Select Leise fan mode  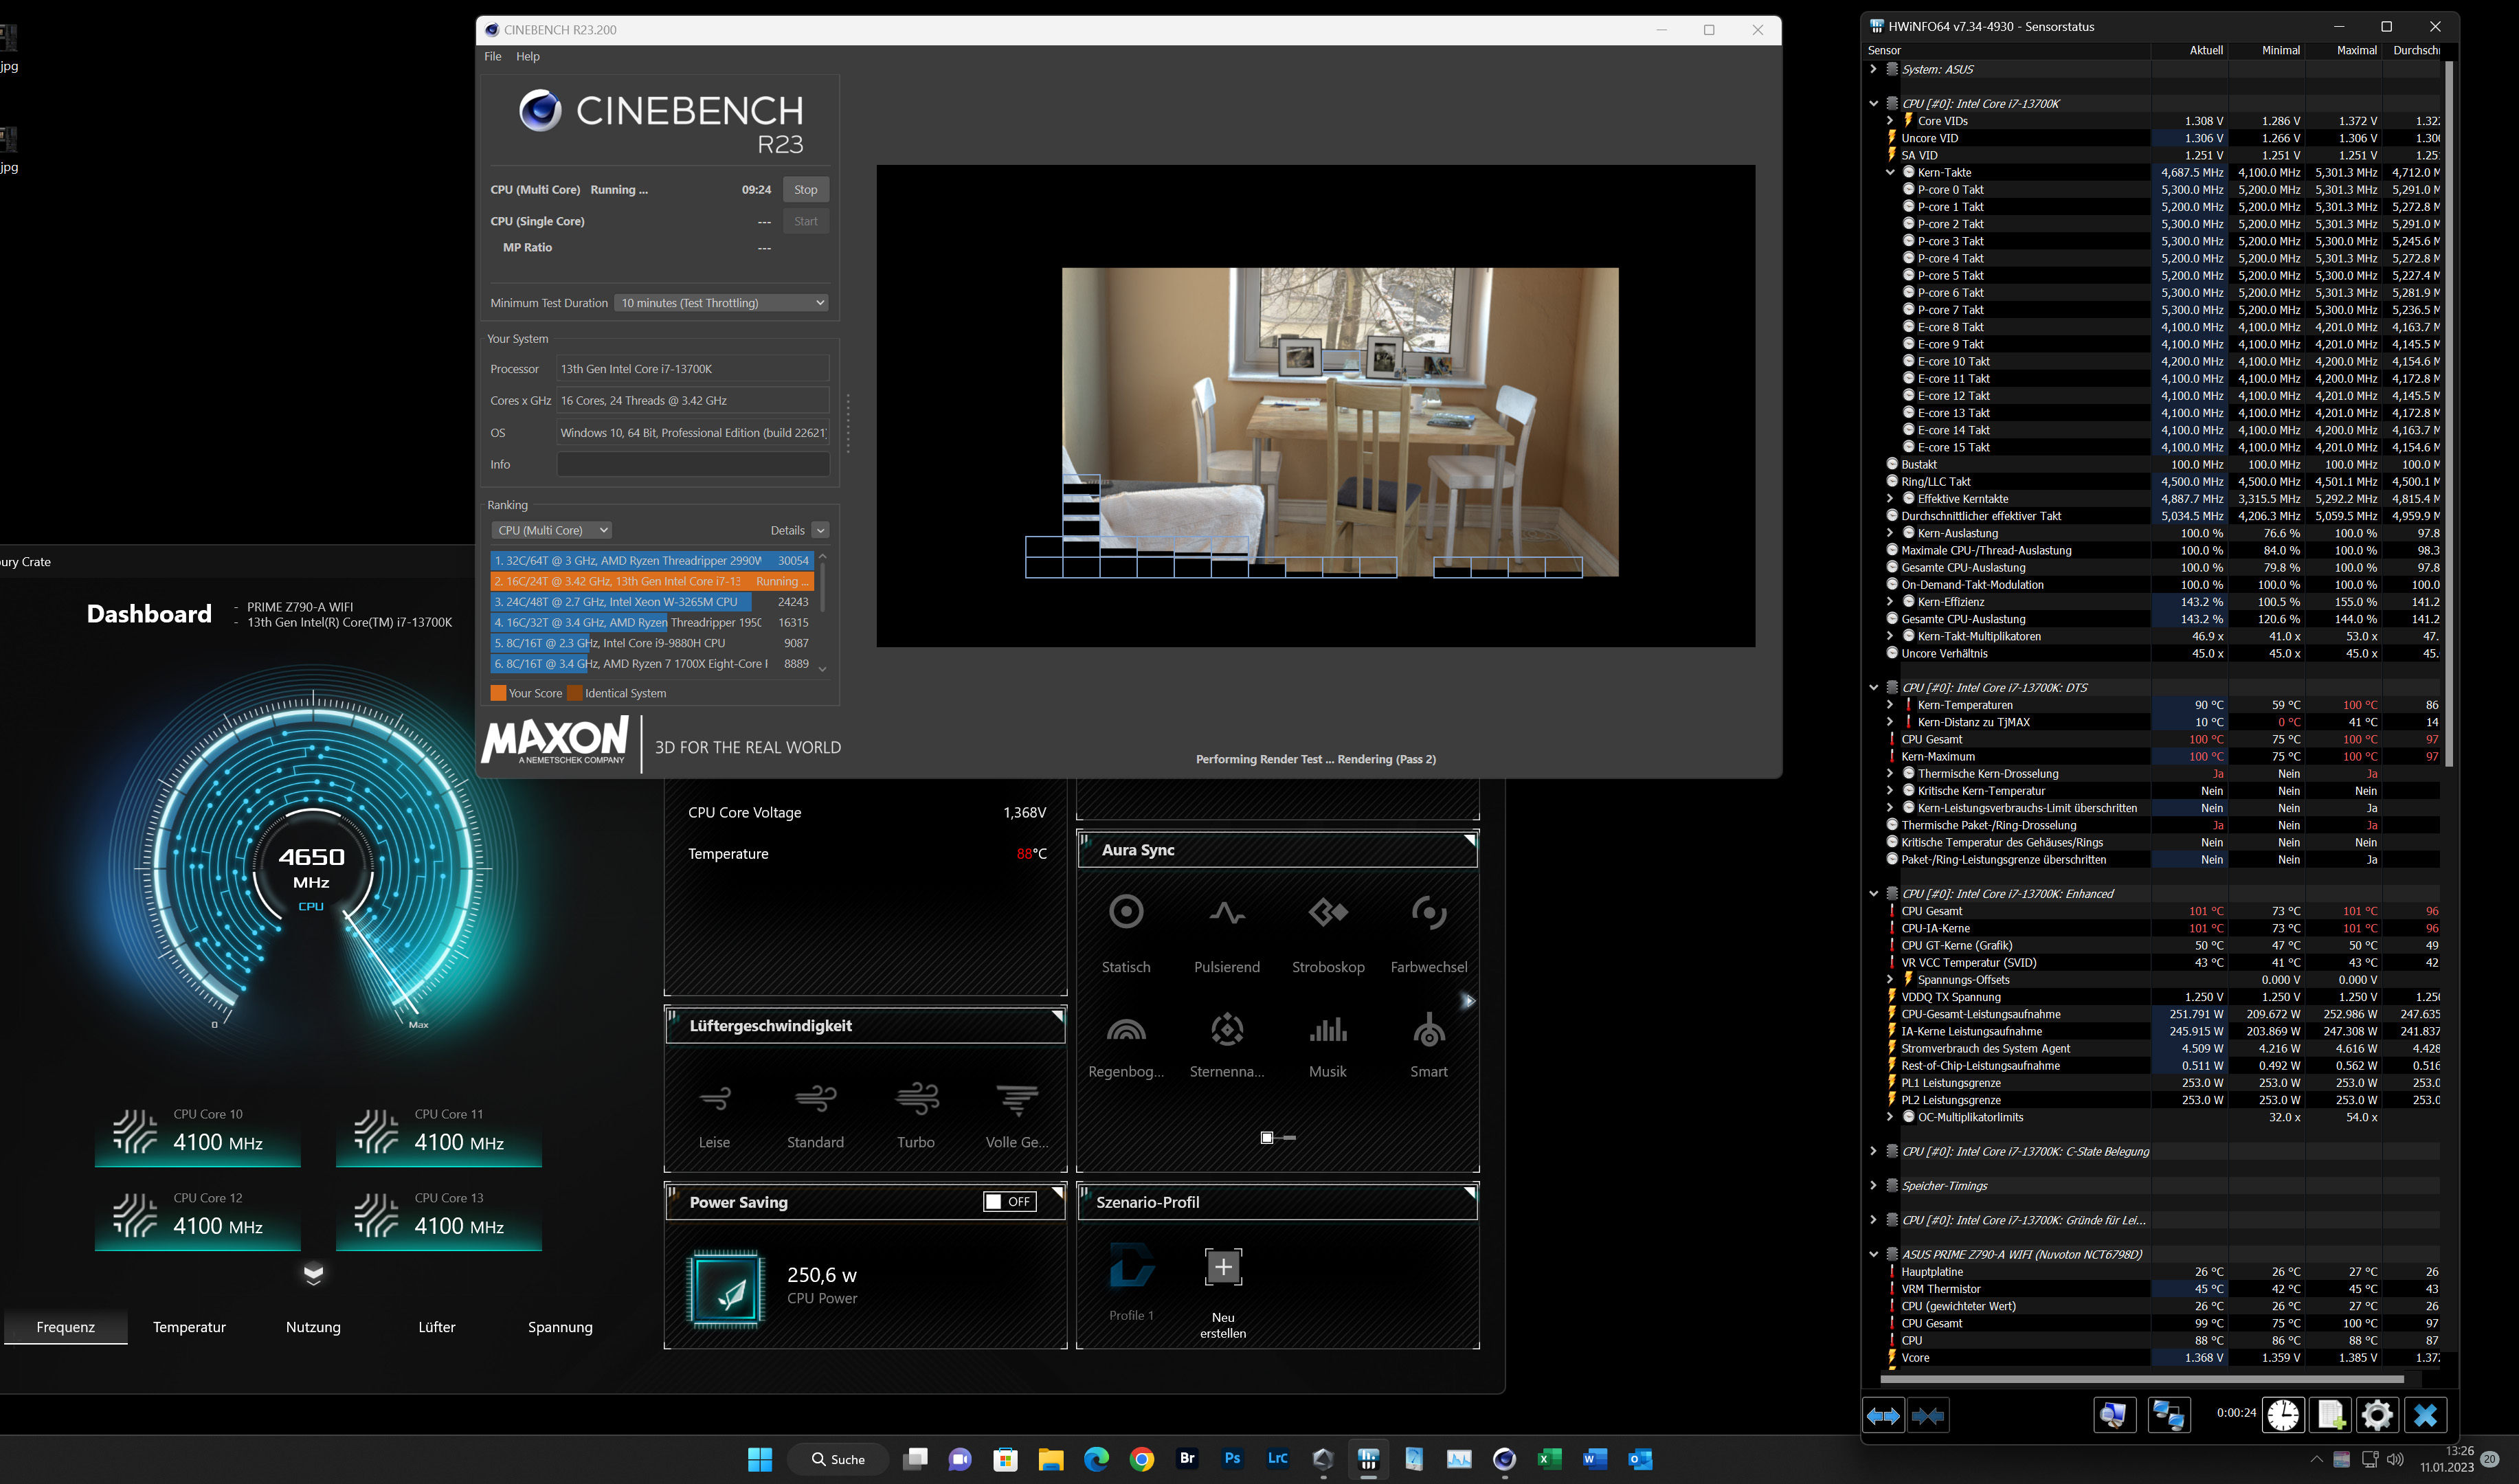[x=714, y=1099]
